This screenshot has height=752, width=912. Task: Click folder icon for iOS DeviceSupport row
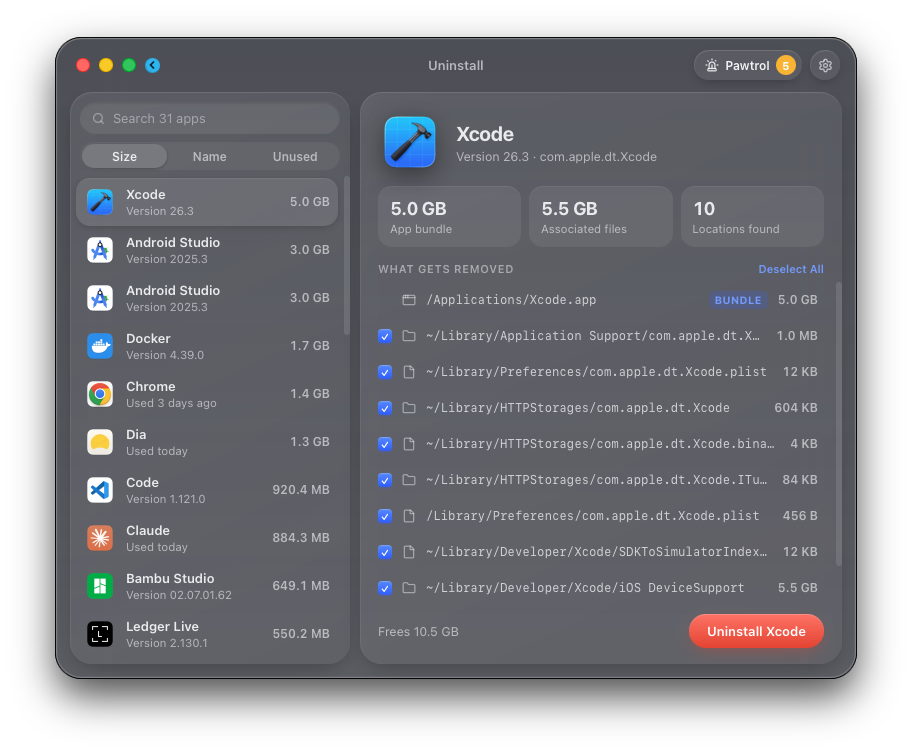pyautogui.click(x=409, y=589)
